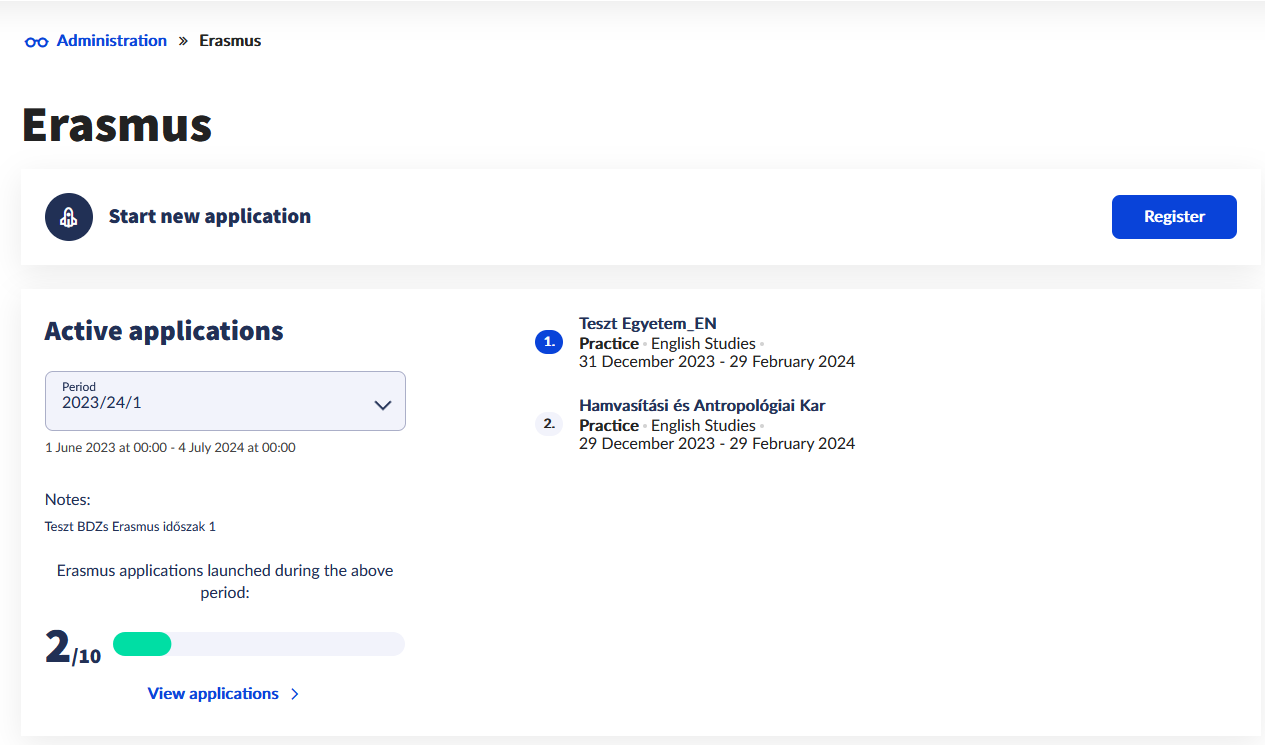Select the number 2 badge
Image resolution: width=1265 pixels, height=745 pixels.
[549, 424]
